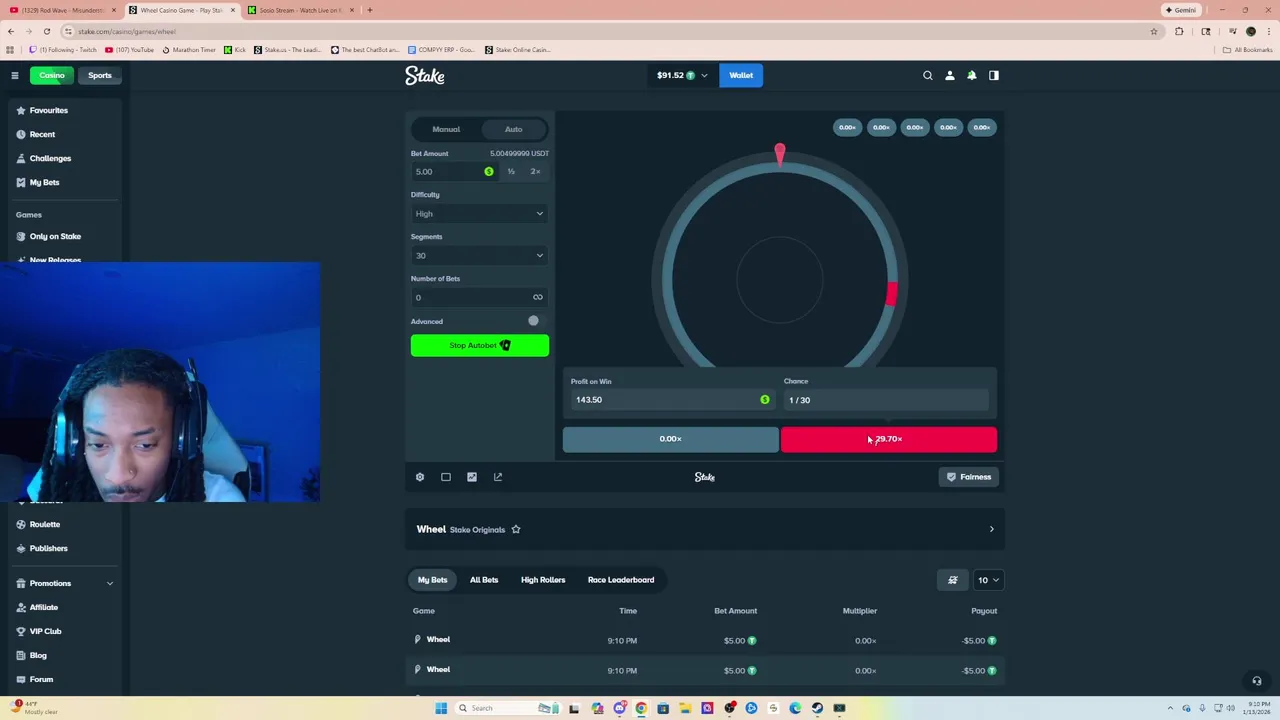The width and height of the screenshot is (1280, 720).
Task: Open the VIP Club sidebar link
Action: [45, 631]
